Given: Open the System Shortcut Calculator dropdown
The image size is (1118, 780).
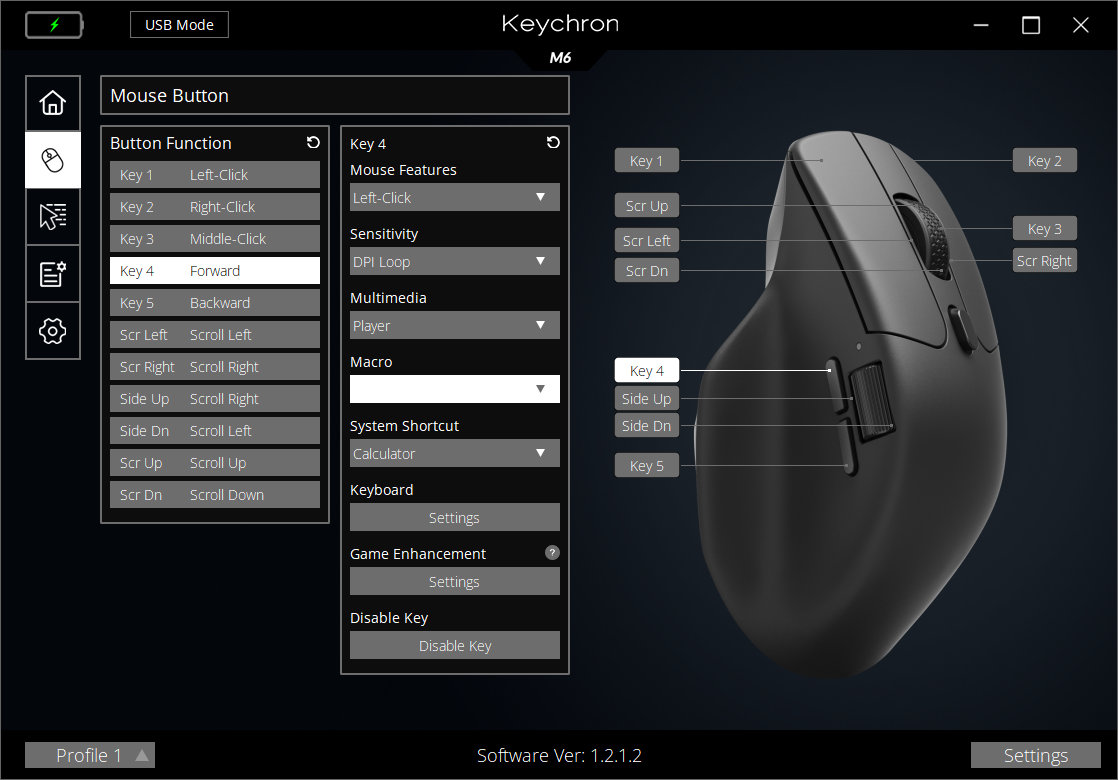Looking at the screenshot, I should tap(454, 454).
